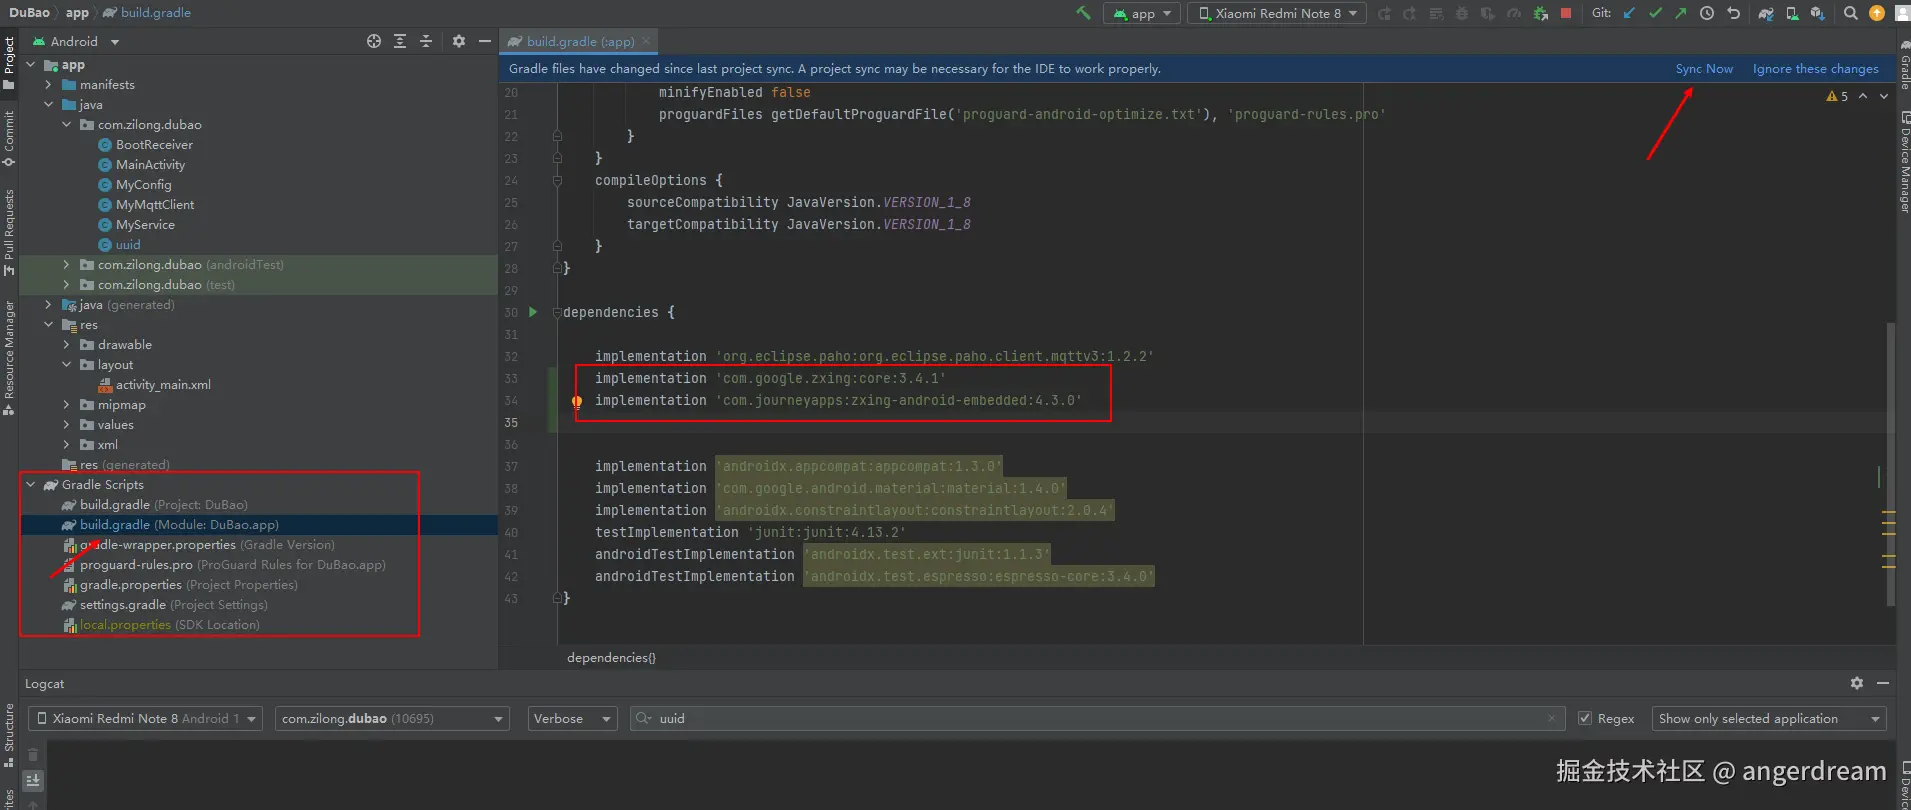Click the Search Everywhere magnifier icon
Image resolution: width=1911 pixels, height=810 pixels.
click(x=1851, y=13)
